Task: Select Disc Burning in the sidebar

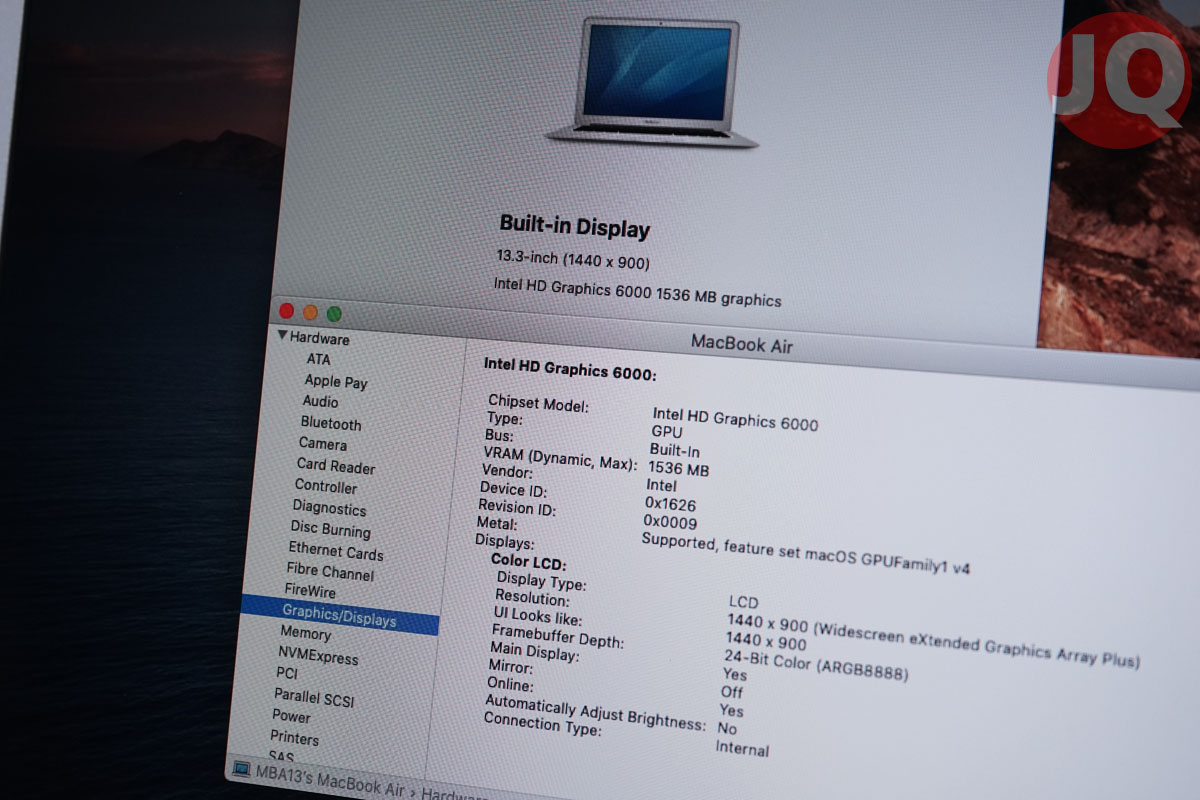Action: coord(330,529)
